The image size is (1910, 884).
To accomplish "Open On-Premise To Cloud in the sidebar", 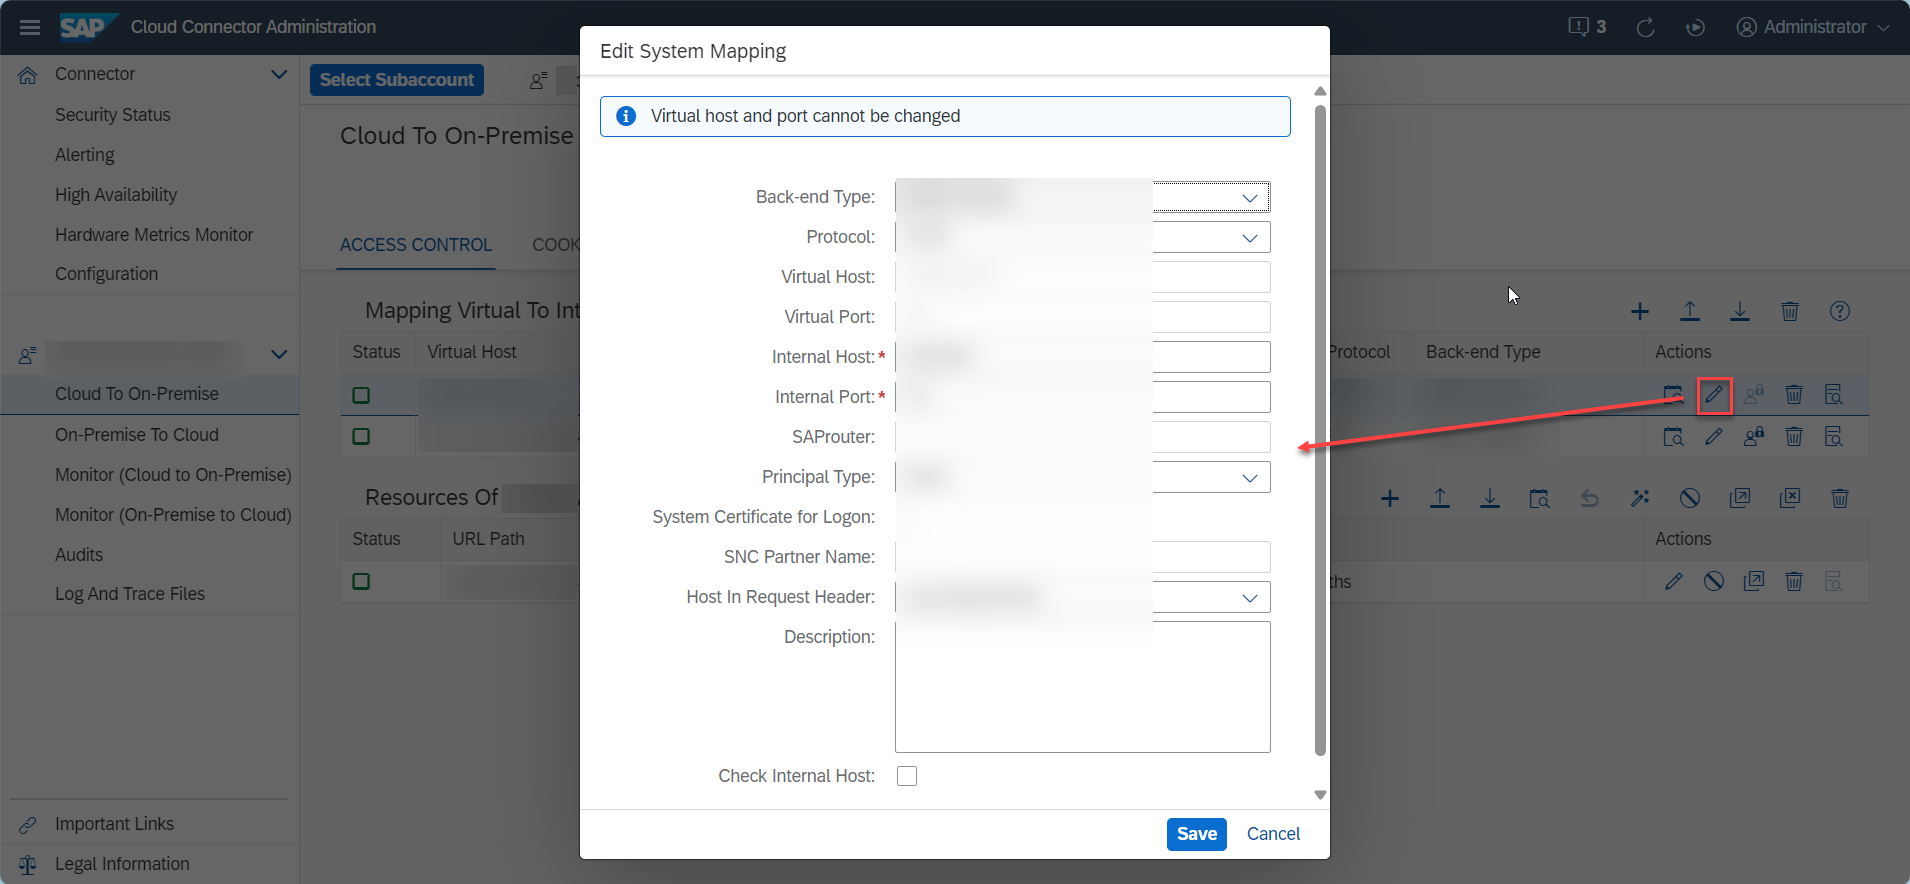I will point(137,435).
